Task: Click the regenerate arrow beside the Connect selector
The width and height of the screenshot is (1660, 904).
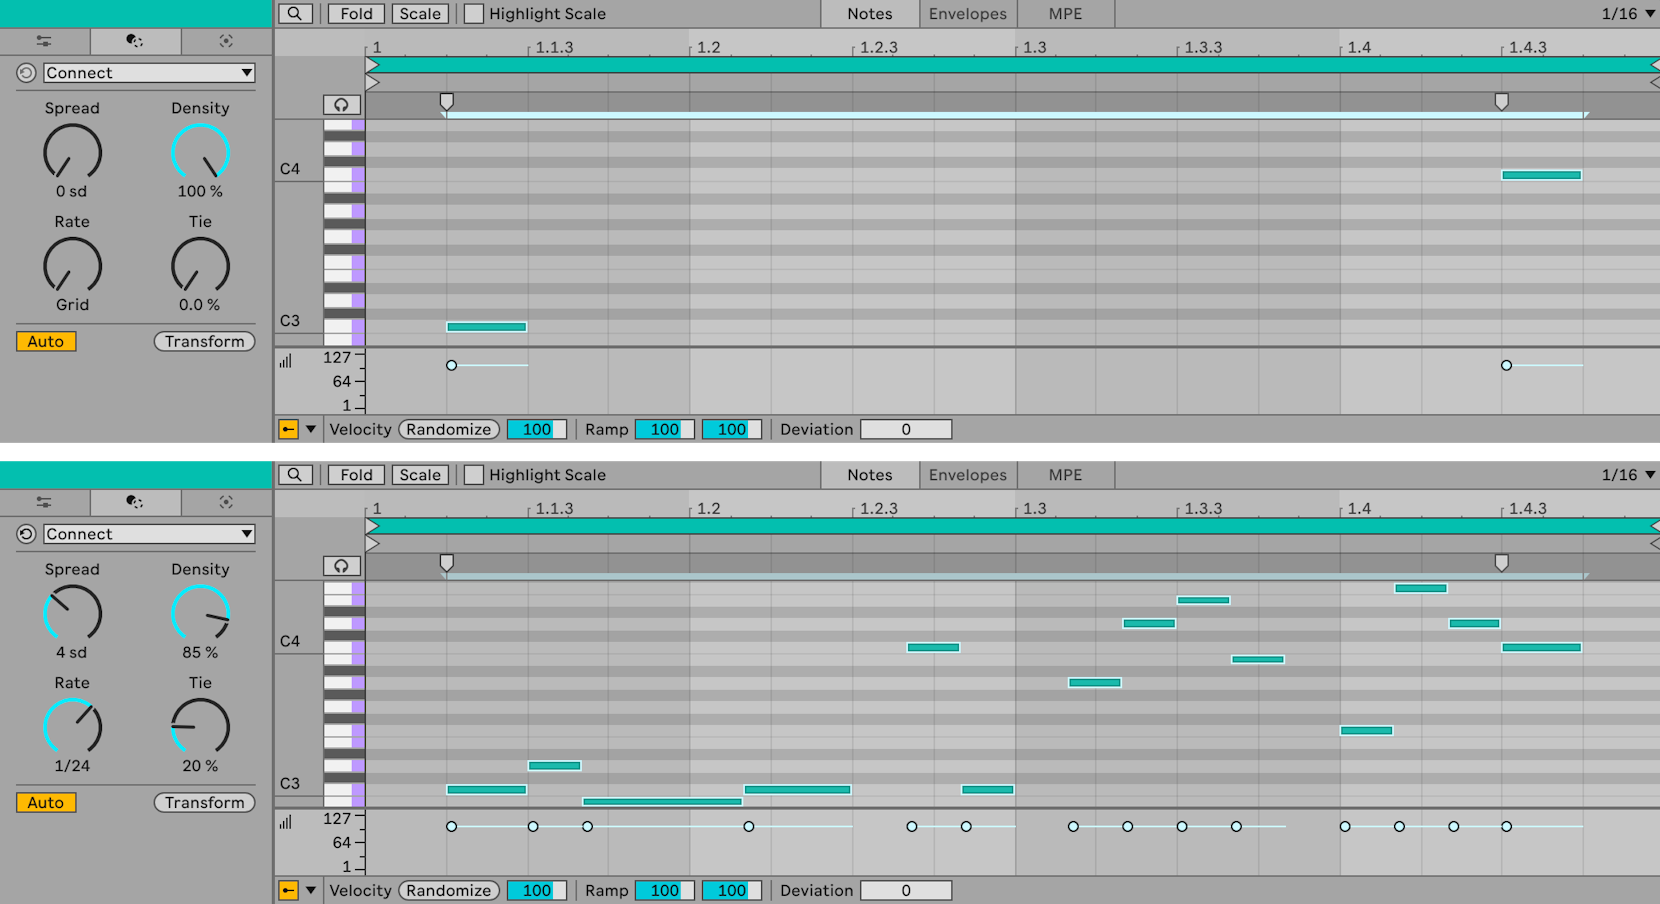Action: coord(25,72)
